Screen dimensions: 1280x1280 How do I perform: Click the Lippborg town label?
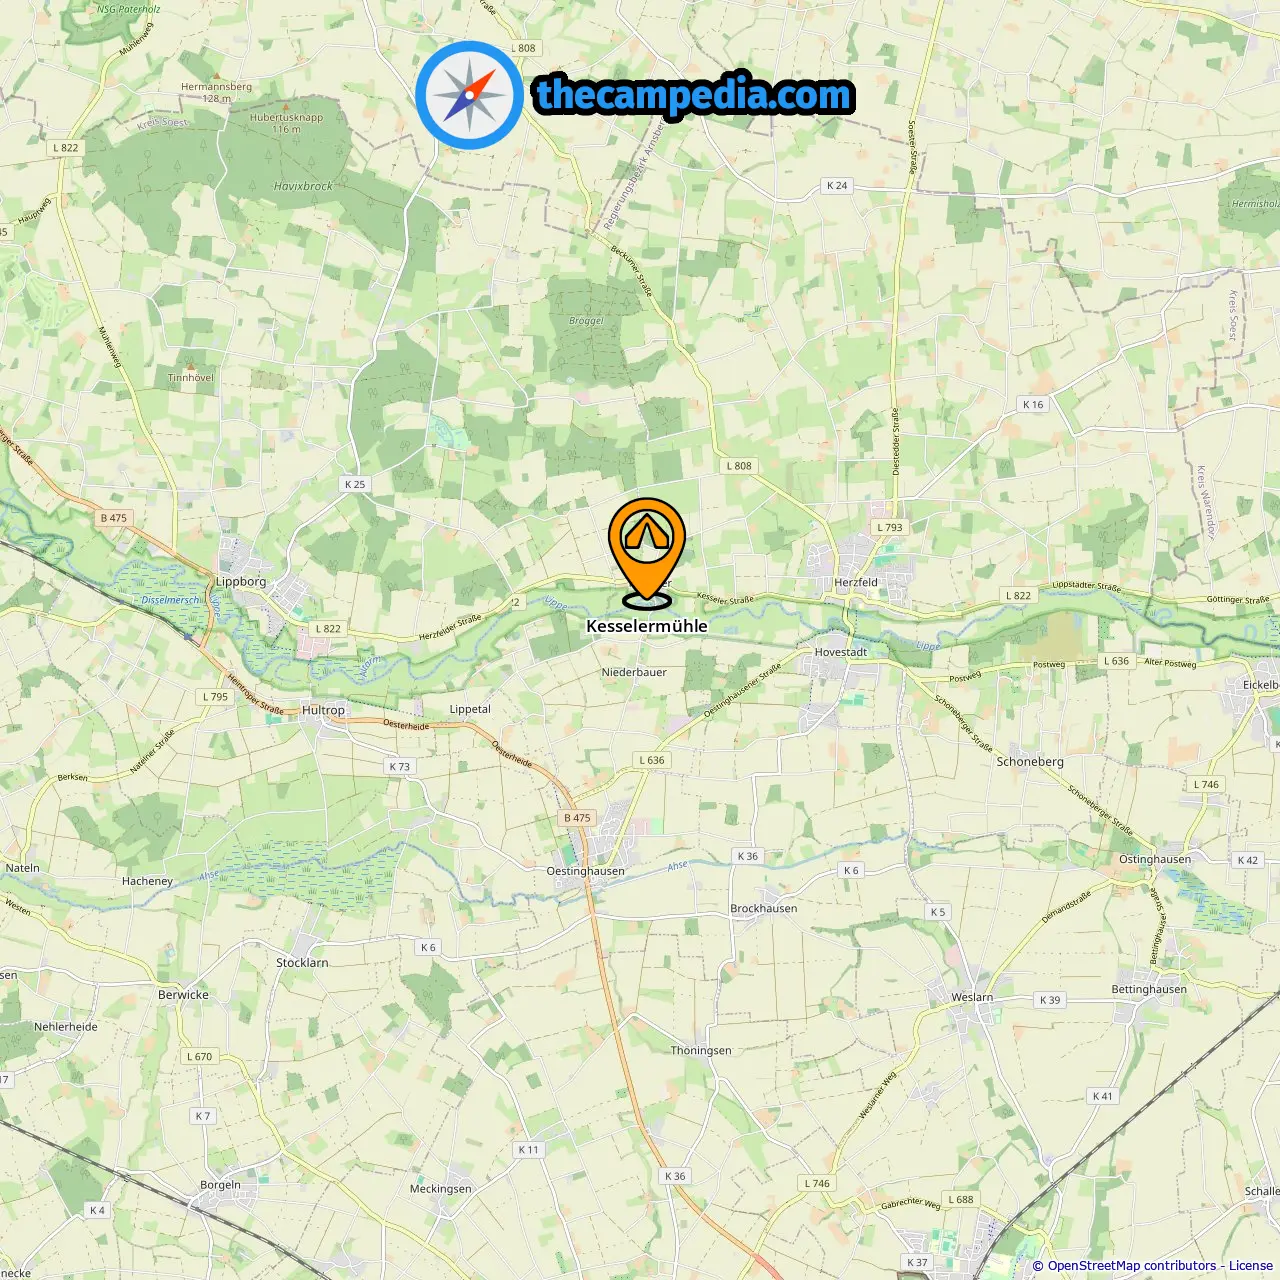(x=241, y=581)
